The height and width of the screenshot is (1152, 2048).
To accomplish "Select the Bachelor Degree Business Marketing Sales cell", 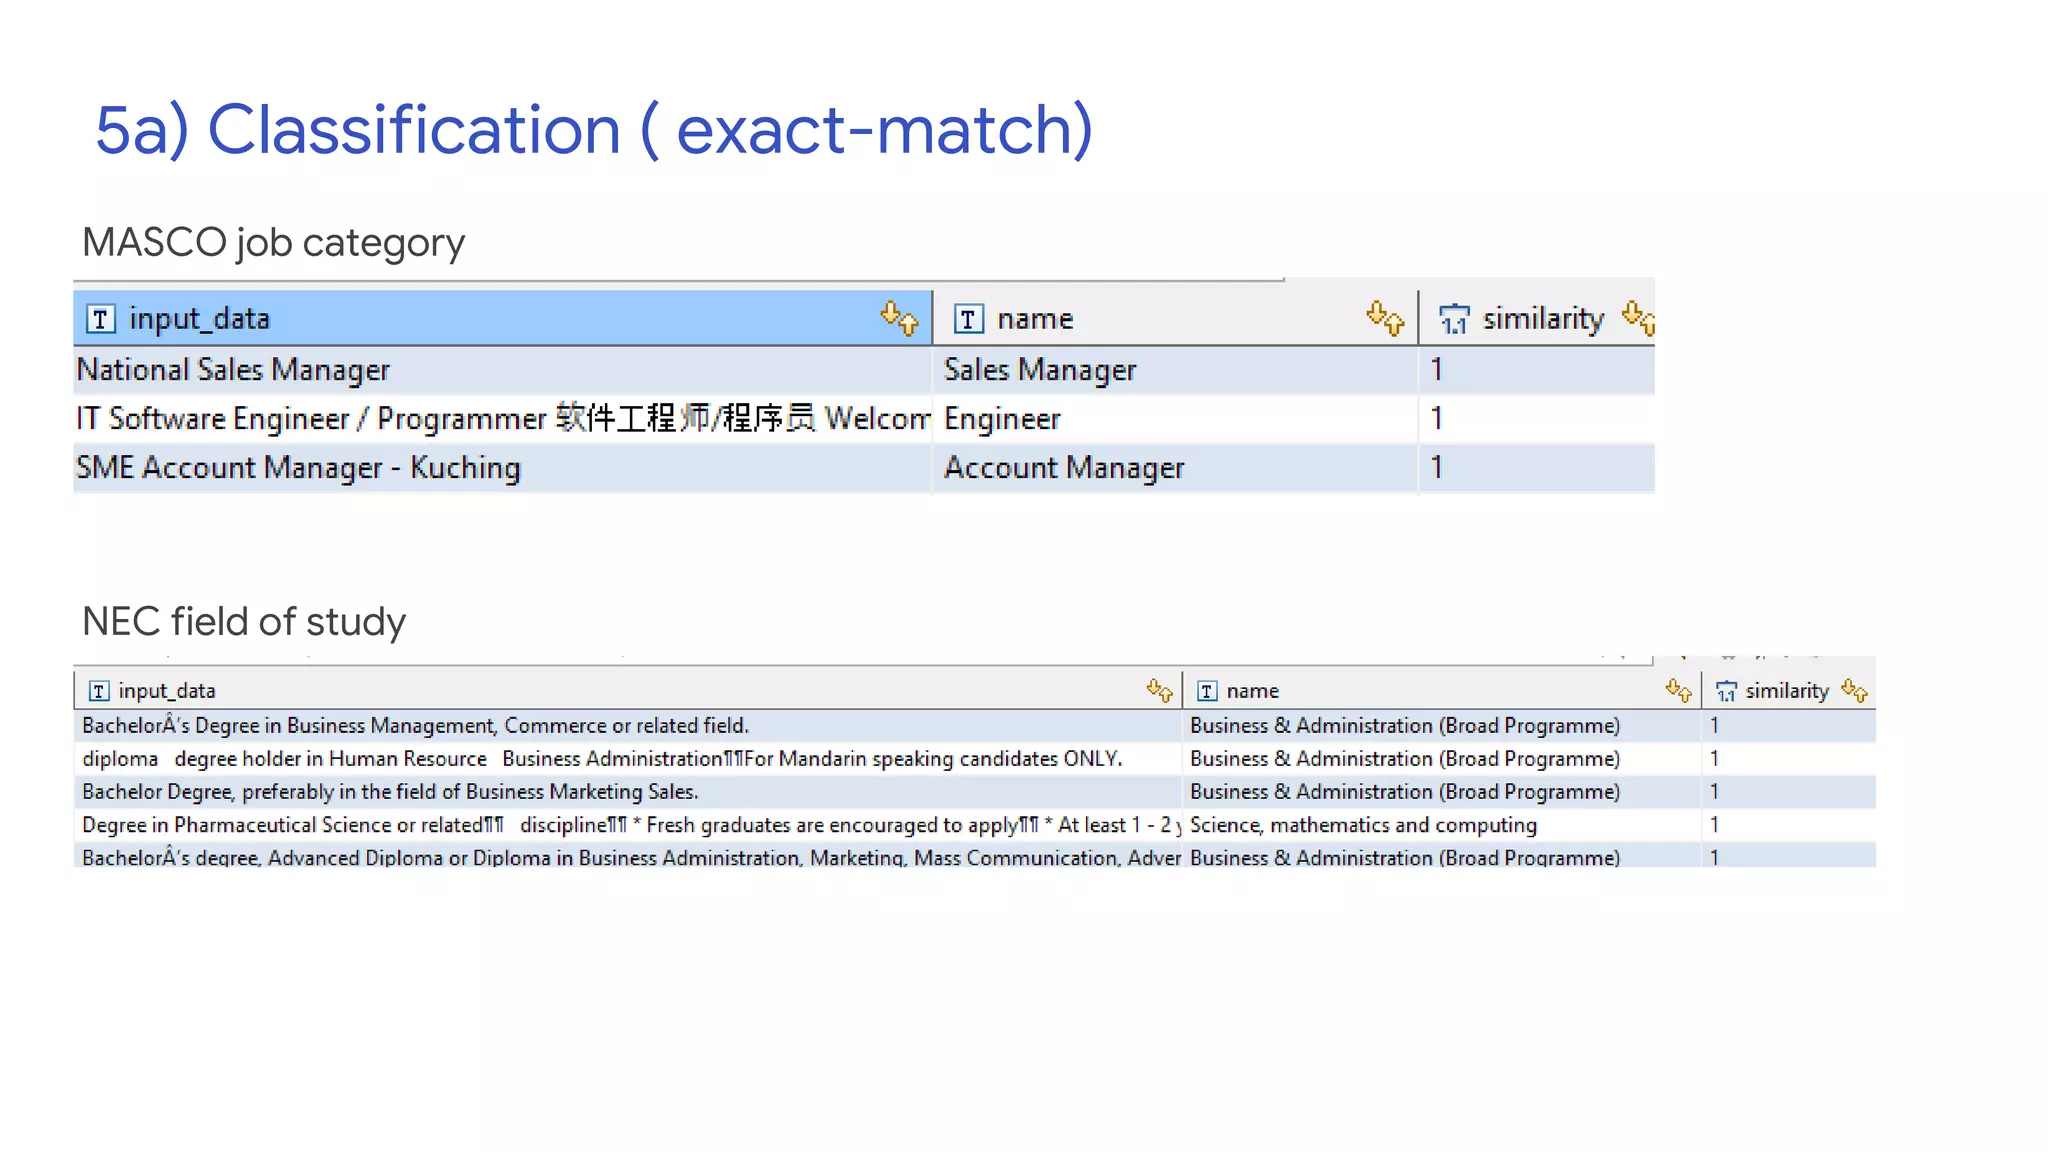I will 628,792.
